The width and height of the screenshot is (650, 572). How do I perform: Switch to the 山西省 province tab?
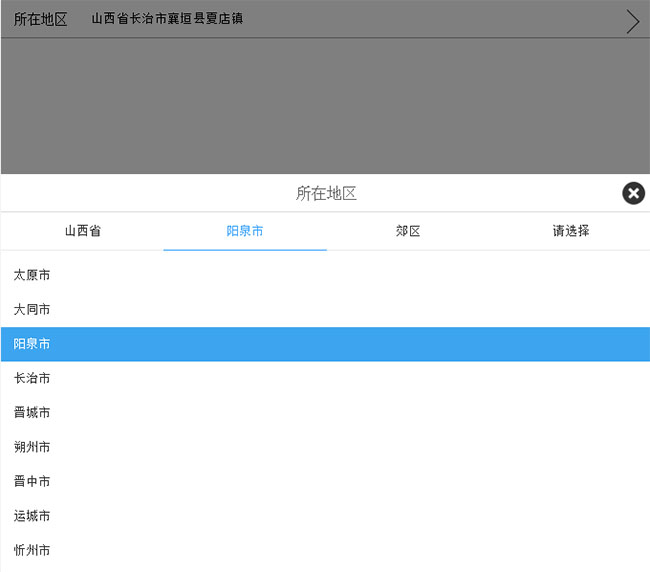pos(83,231)
